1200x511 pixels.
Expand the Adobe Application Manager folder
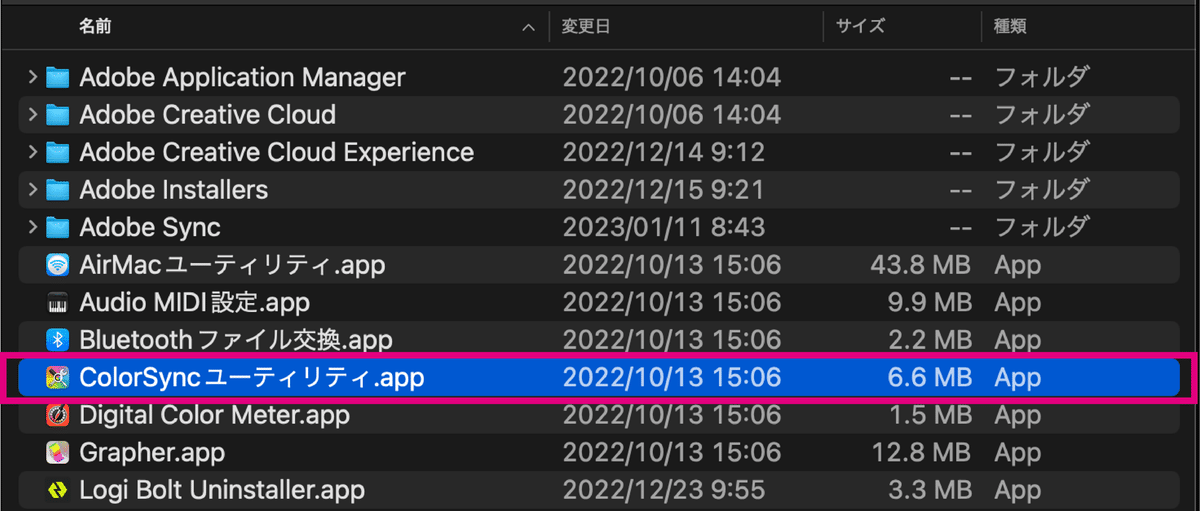(33, 77)
